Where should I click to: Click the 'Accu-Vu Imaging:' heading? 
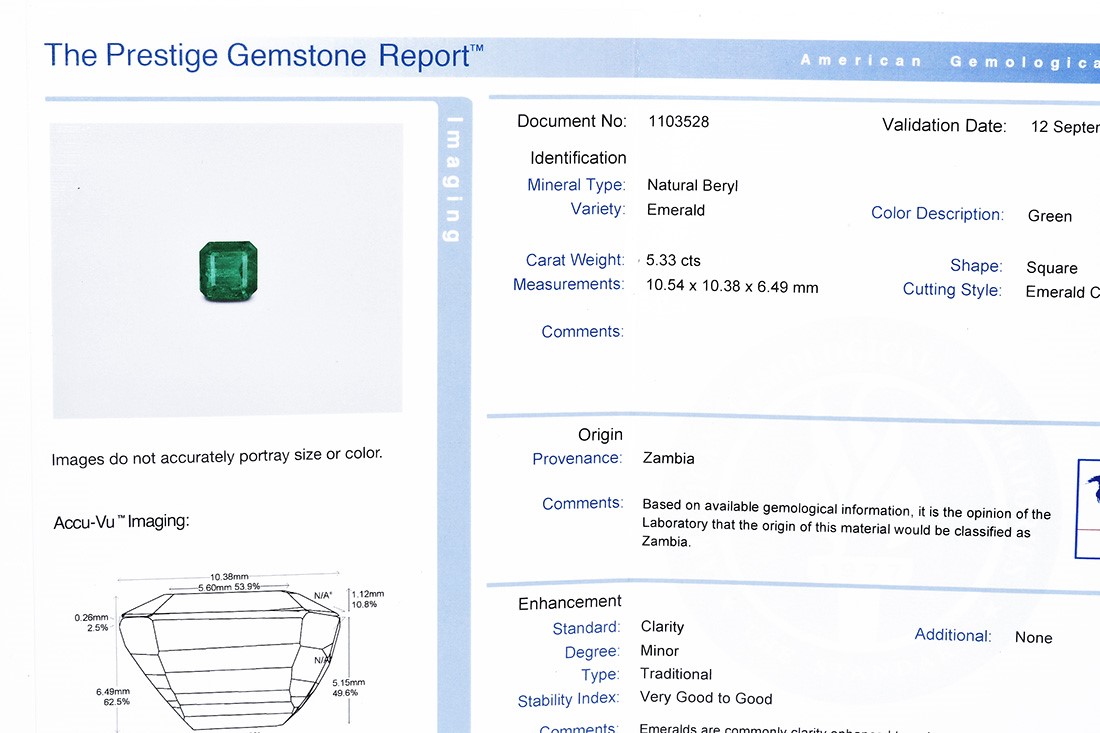(121, 522)
